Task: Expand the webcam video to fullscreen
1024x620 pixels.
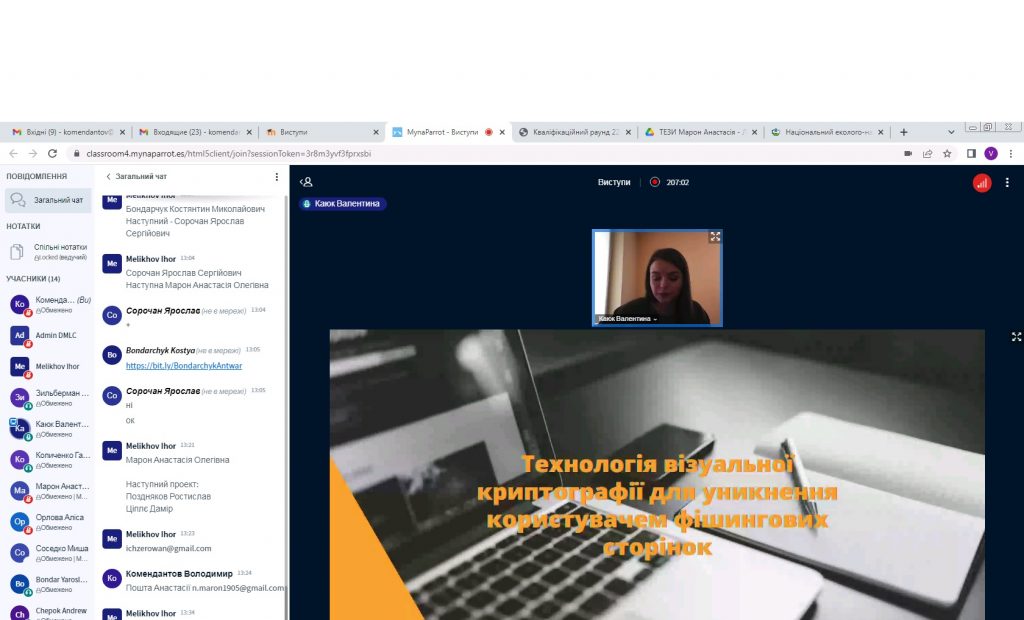Action: (715, 237)
